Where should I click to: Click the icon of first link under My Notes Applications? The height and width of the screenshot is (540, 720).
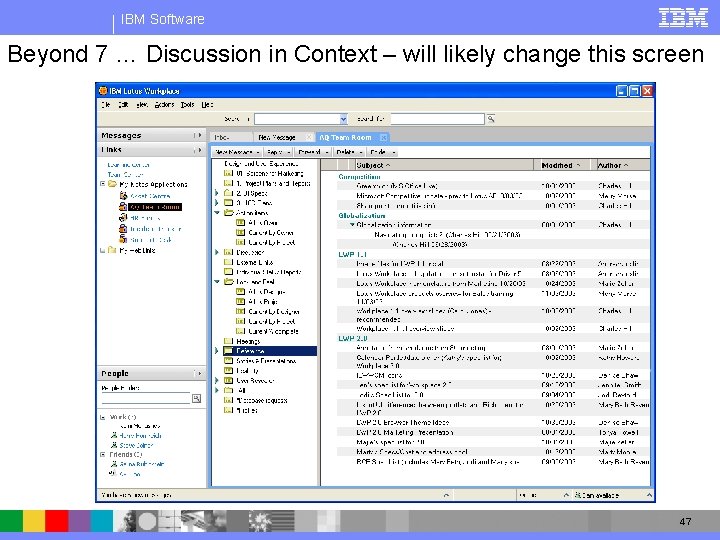coord(123,196)
